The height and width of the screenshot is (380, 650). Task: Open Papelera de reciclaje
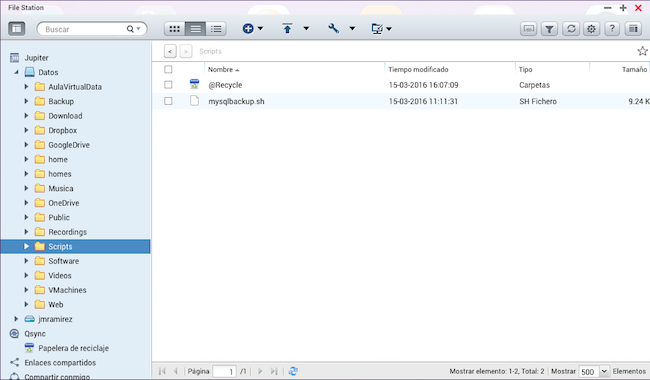[73, 348]
